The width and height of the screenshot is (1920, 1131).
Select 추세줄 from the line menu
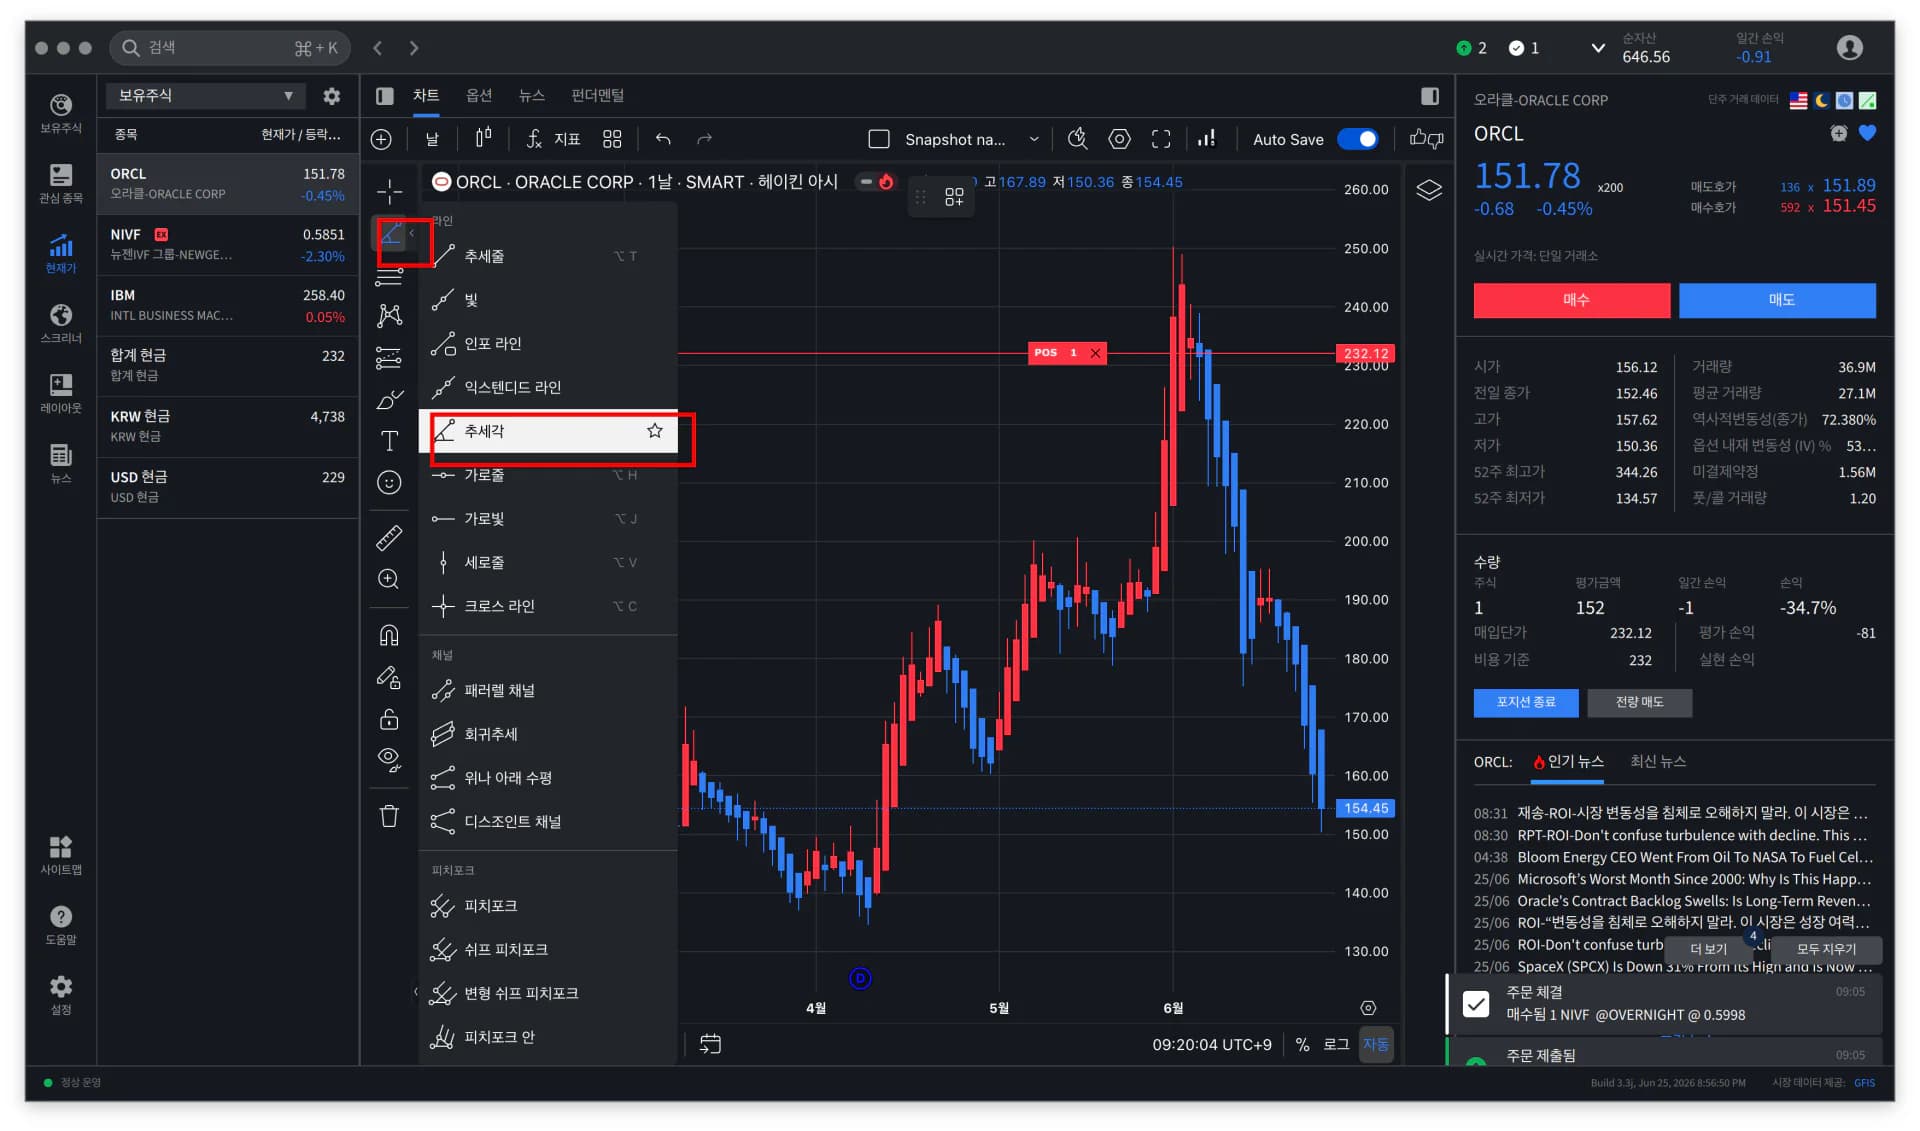(x=548, y=256)
